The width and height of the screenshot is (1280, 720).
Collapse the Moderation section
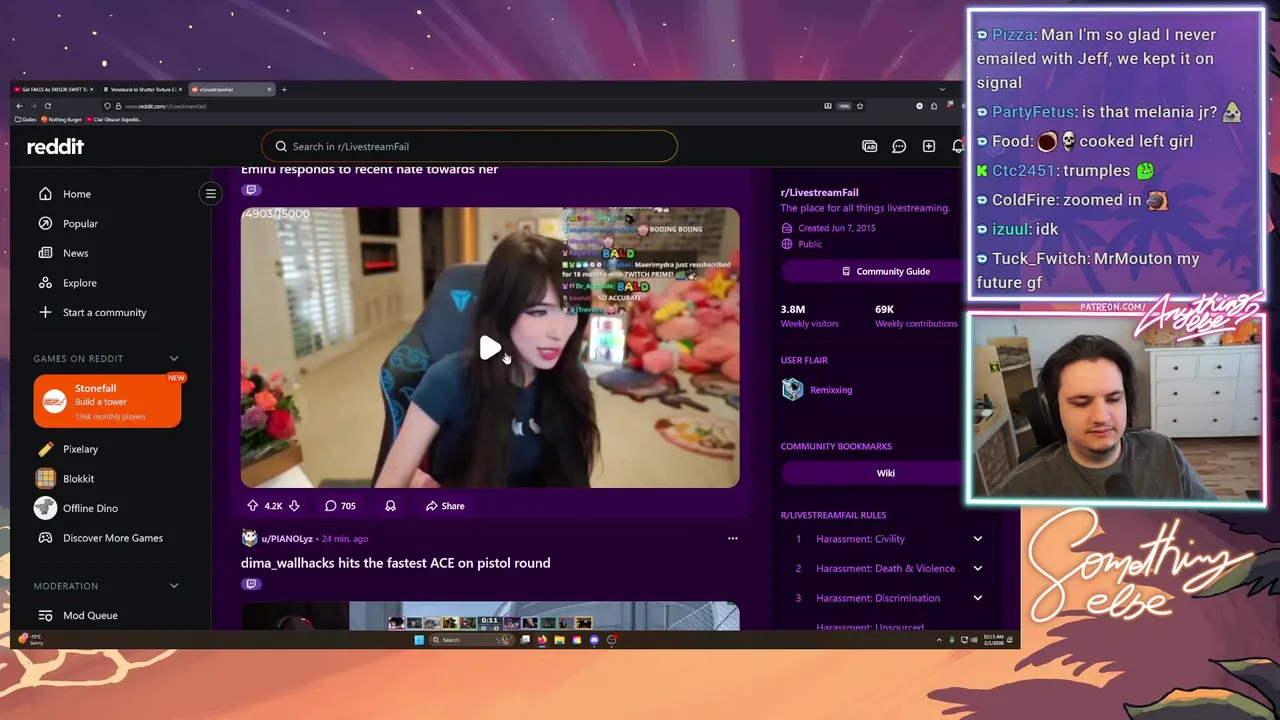tap(174, 586)
